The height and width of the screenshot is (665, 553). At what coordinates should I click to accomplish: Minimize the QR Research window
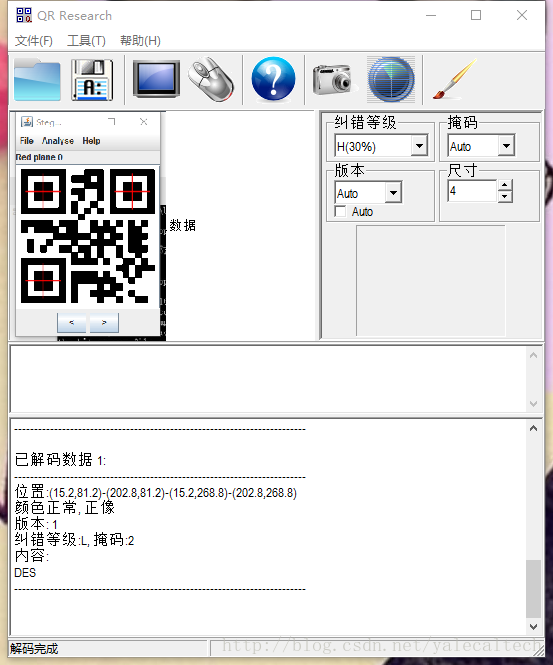[431, 15]
